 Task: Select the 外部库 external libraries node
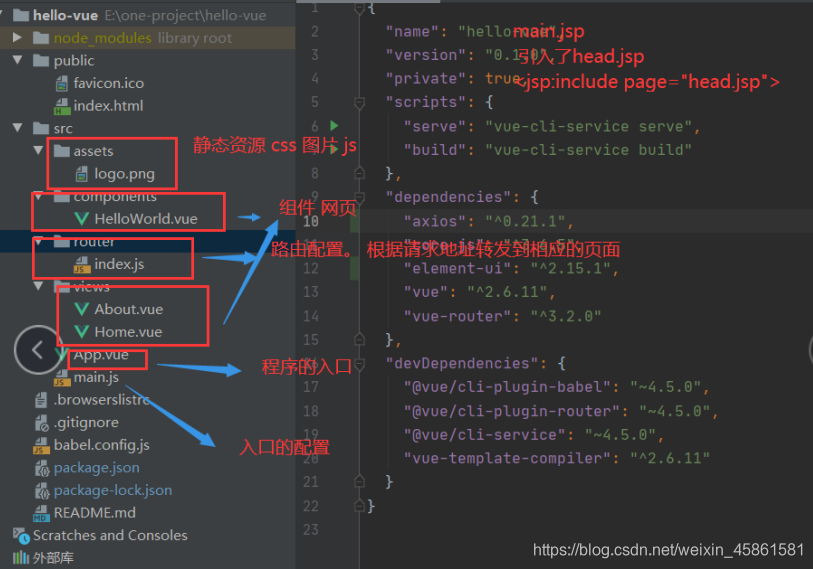(x=53, y=558)
